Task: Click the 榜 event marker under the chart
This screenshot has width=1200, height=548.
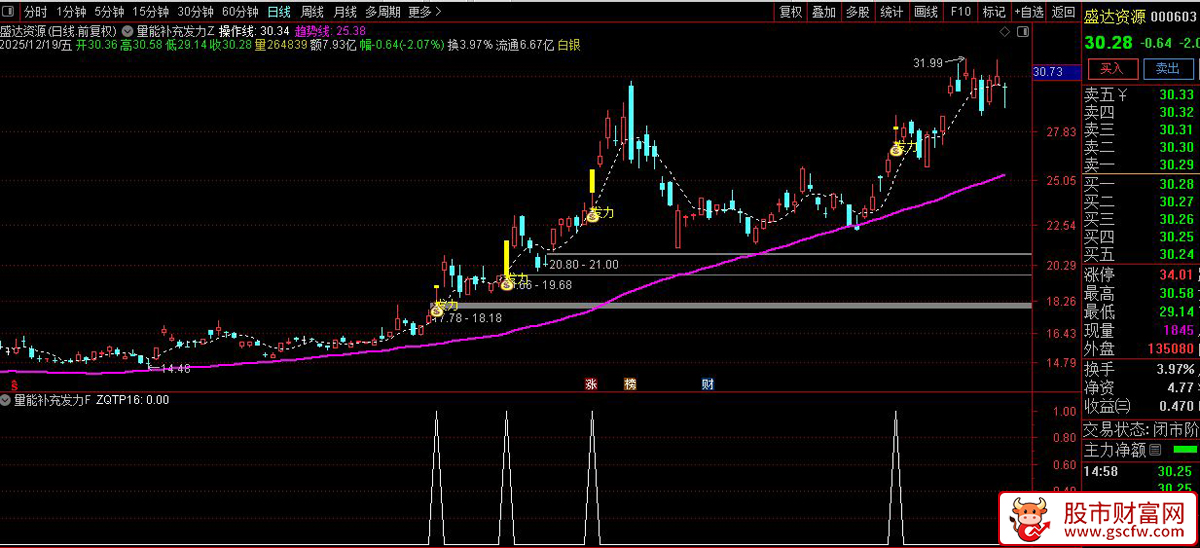Action: tap(629, 384)
